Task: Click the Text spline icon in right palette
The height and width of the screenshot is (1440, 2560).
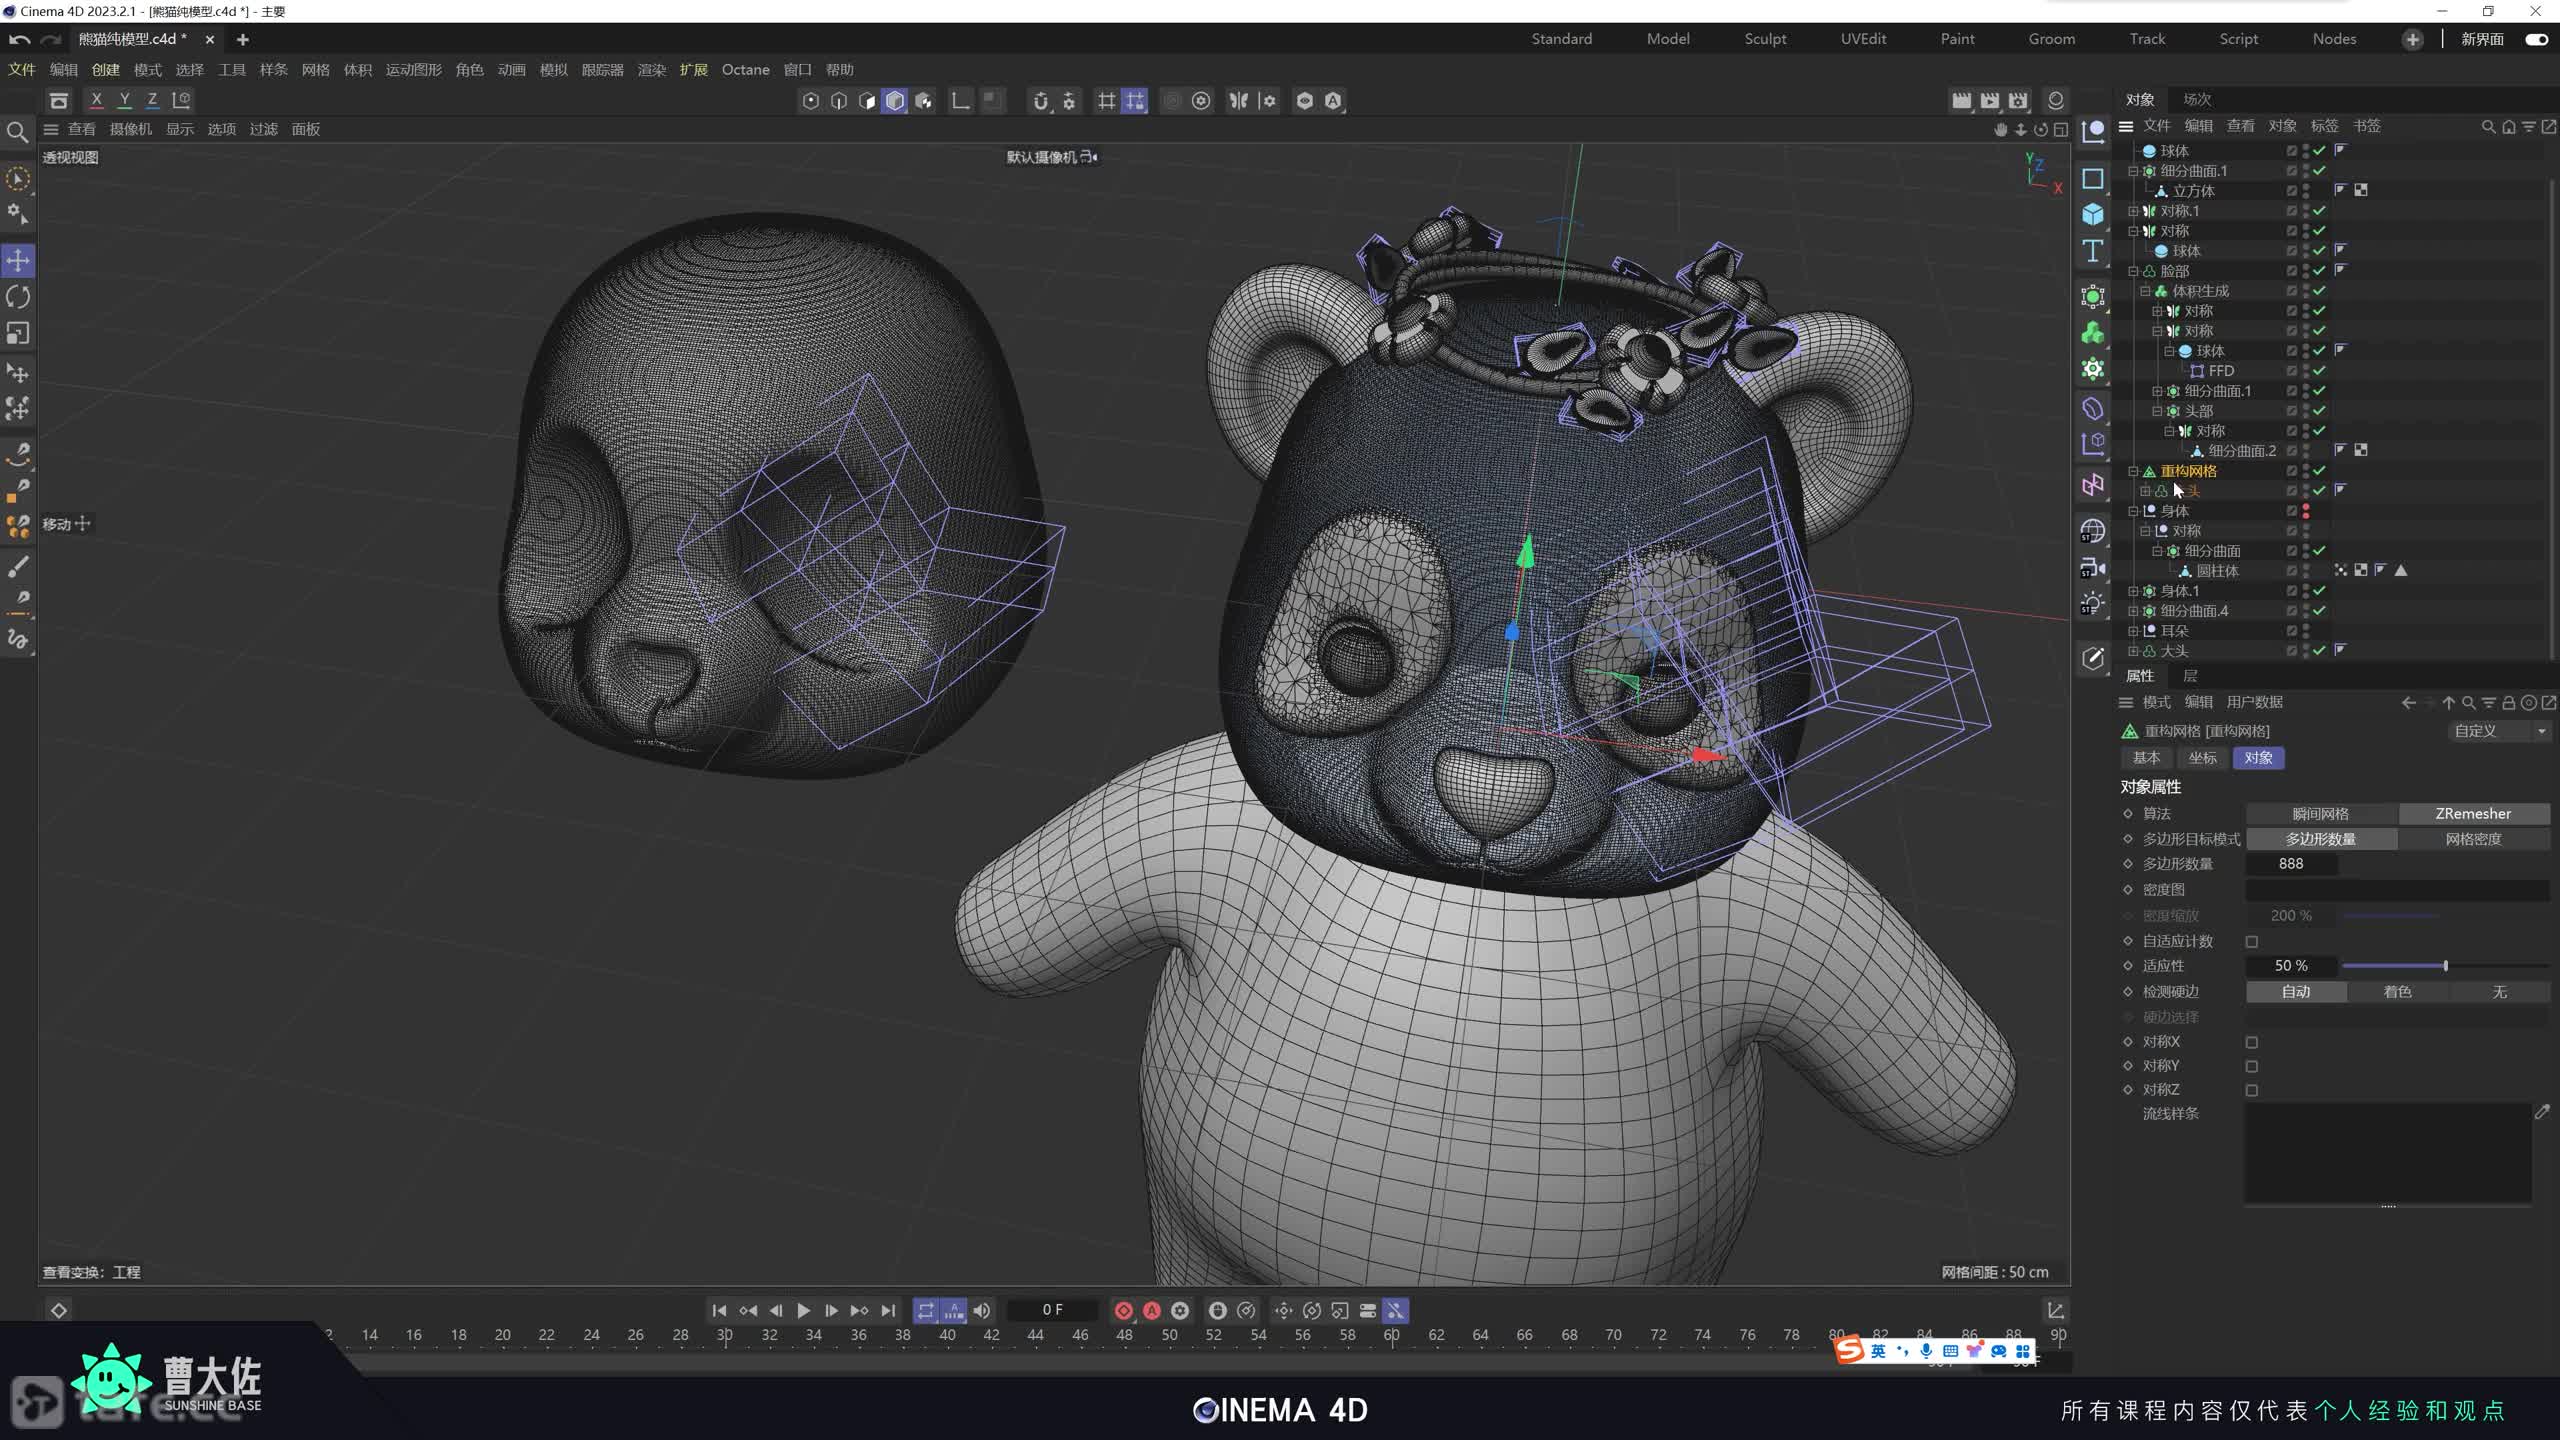Action: click(2093, 251)
